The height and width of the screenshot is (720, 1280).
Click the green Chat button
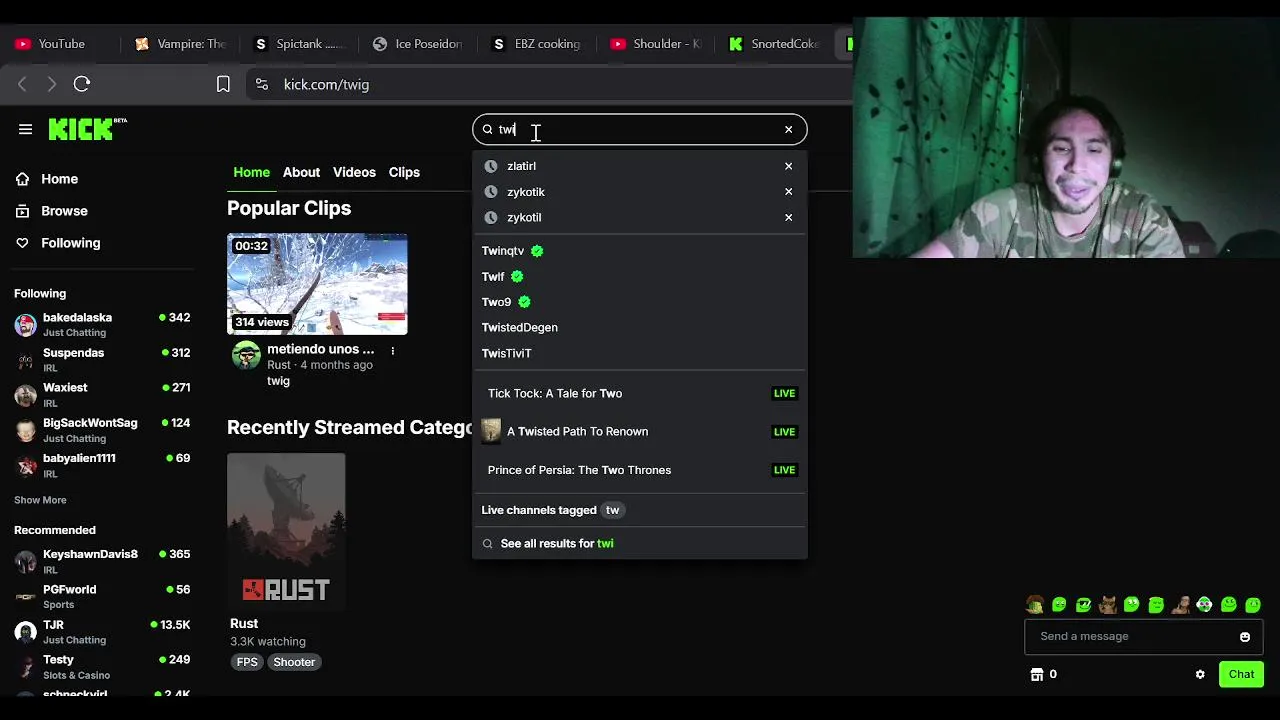pos(1241,674)
